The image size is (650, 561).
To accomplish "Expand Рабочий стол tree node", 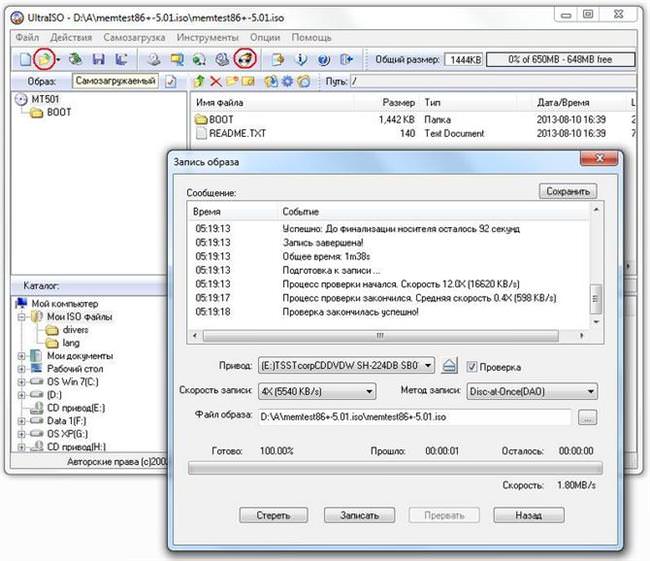I will tap(22, 369).
